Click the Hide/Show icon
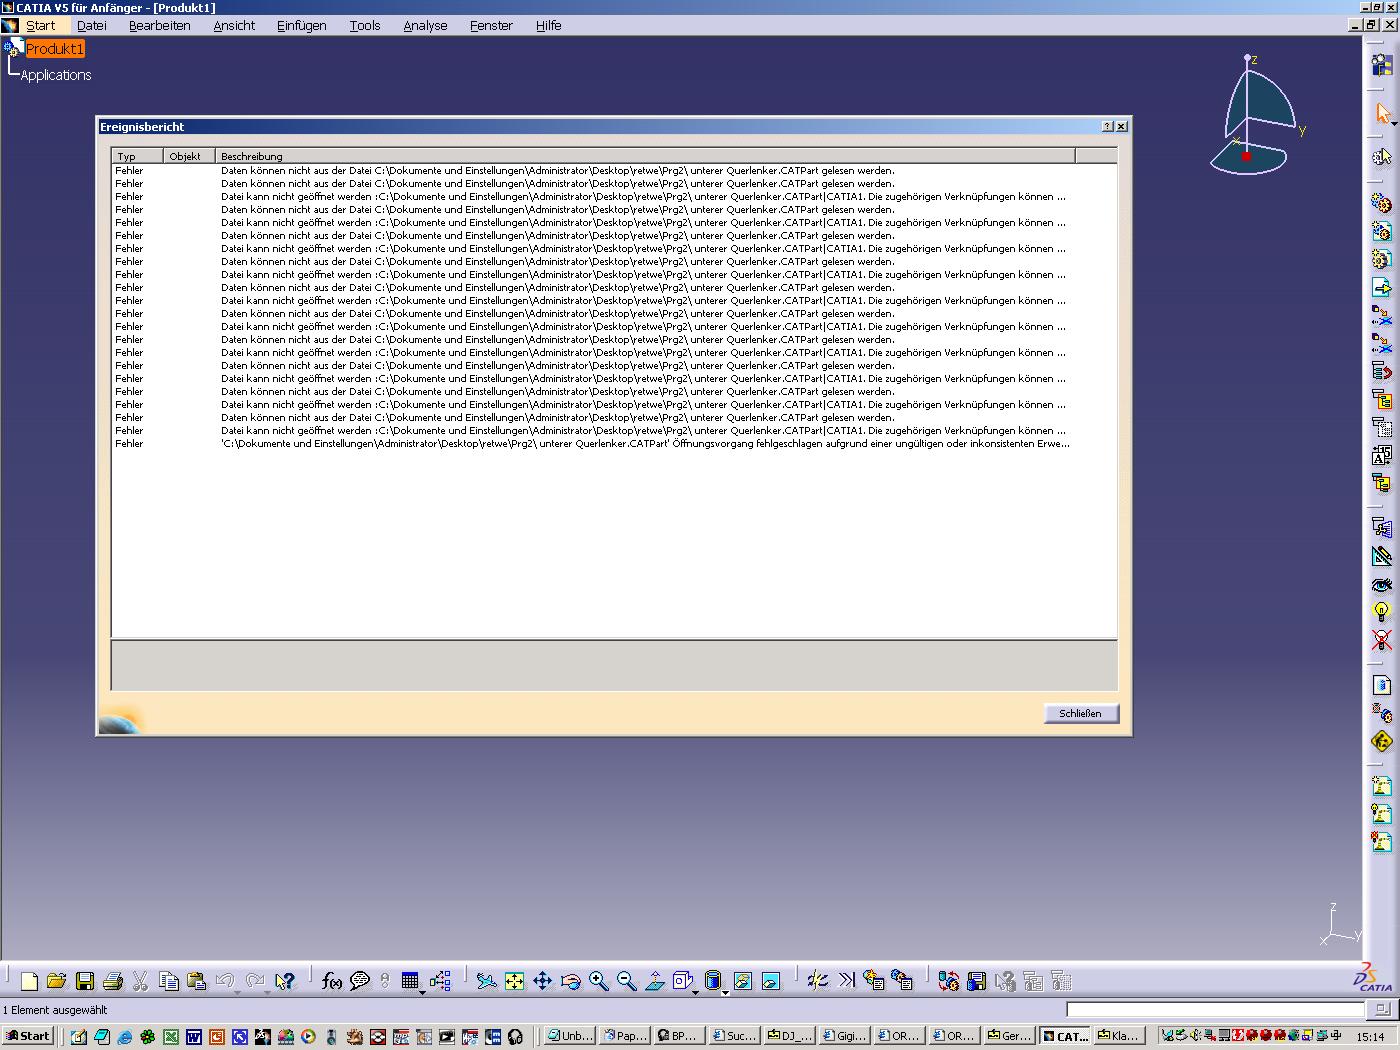The image size is (1400, 1050). point(742,981)
